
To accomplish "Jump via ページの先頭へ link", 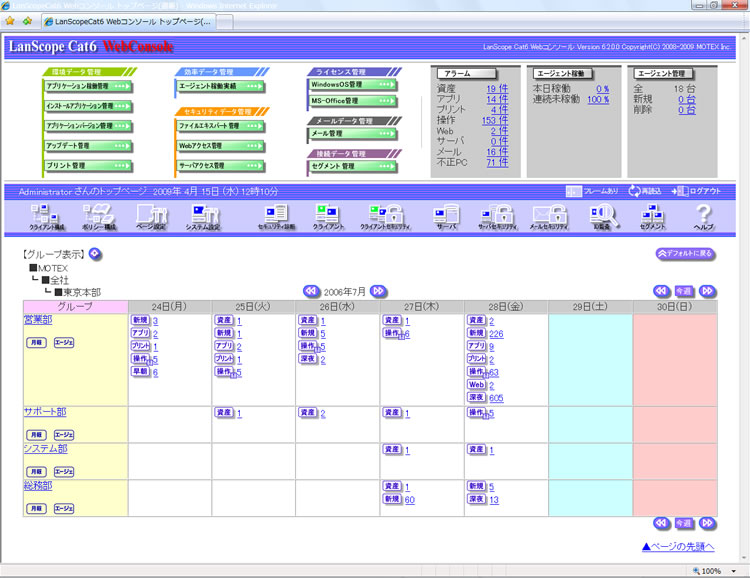I will click(678, 546).
